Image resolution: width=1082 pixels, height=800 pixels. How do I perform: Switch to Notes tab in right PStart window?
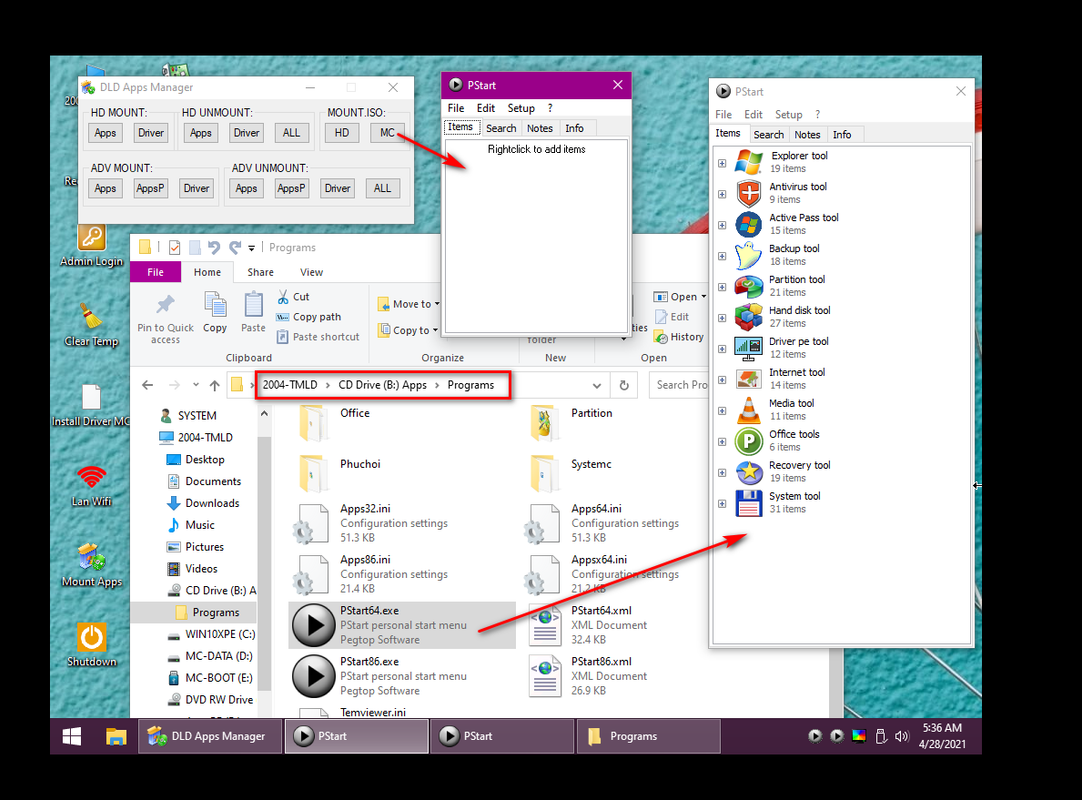[x=807, y=135]
